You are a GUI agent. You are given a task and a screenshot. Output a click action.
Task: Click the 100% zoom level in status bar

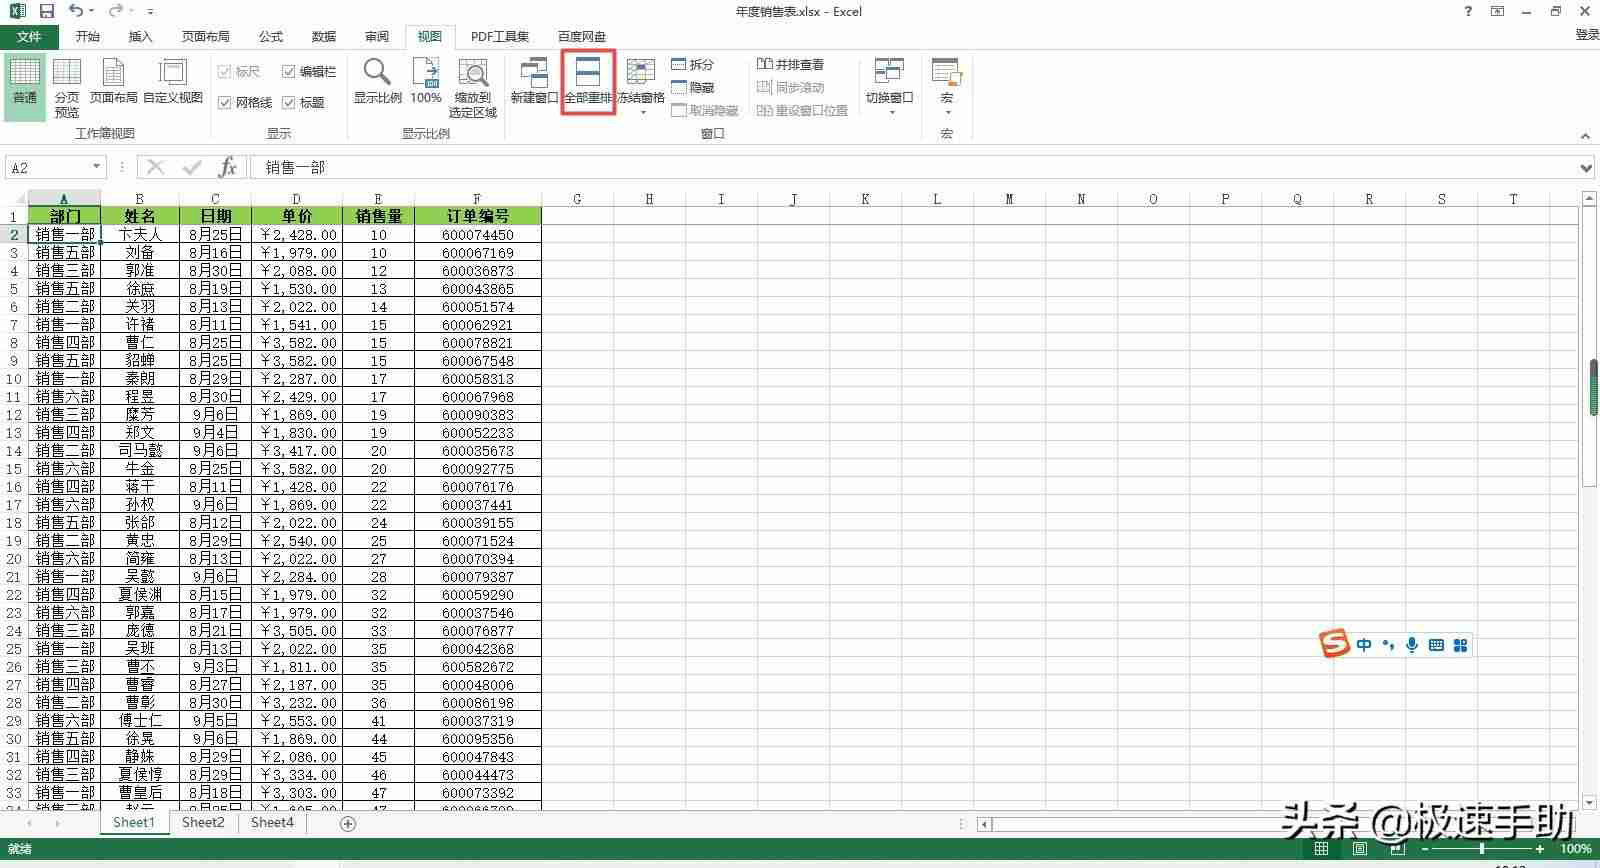click(1576, 849)
